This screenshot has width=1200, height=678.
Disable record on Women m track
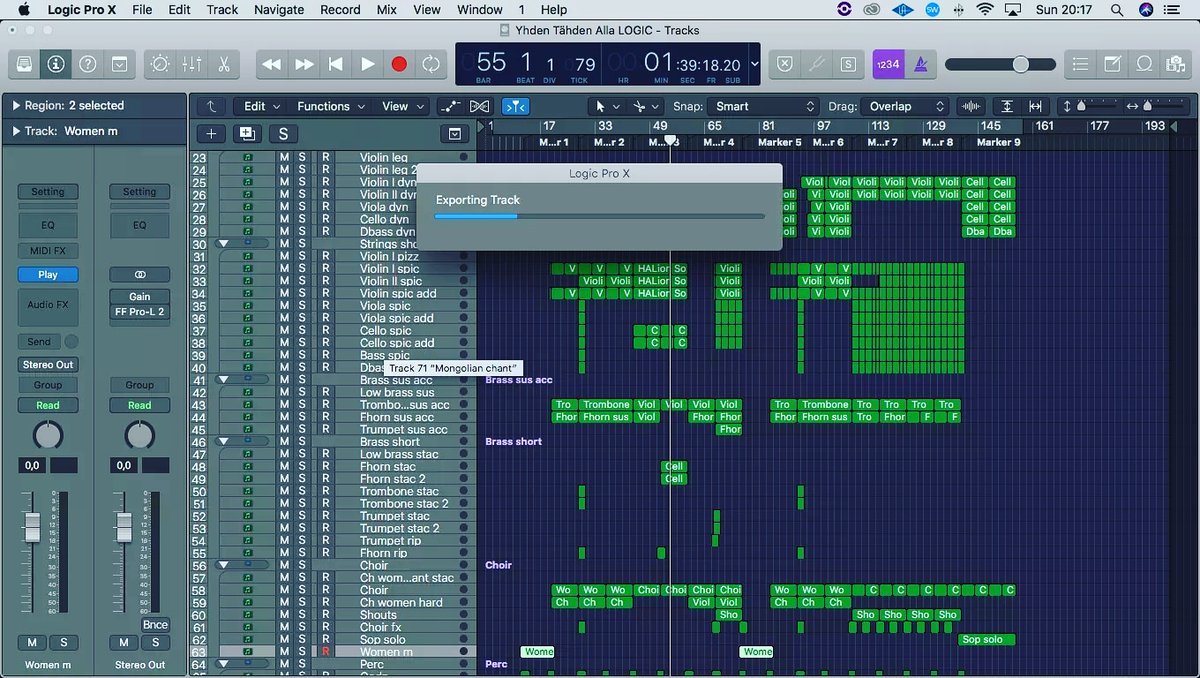tap(325, 652)
